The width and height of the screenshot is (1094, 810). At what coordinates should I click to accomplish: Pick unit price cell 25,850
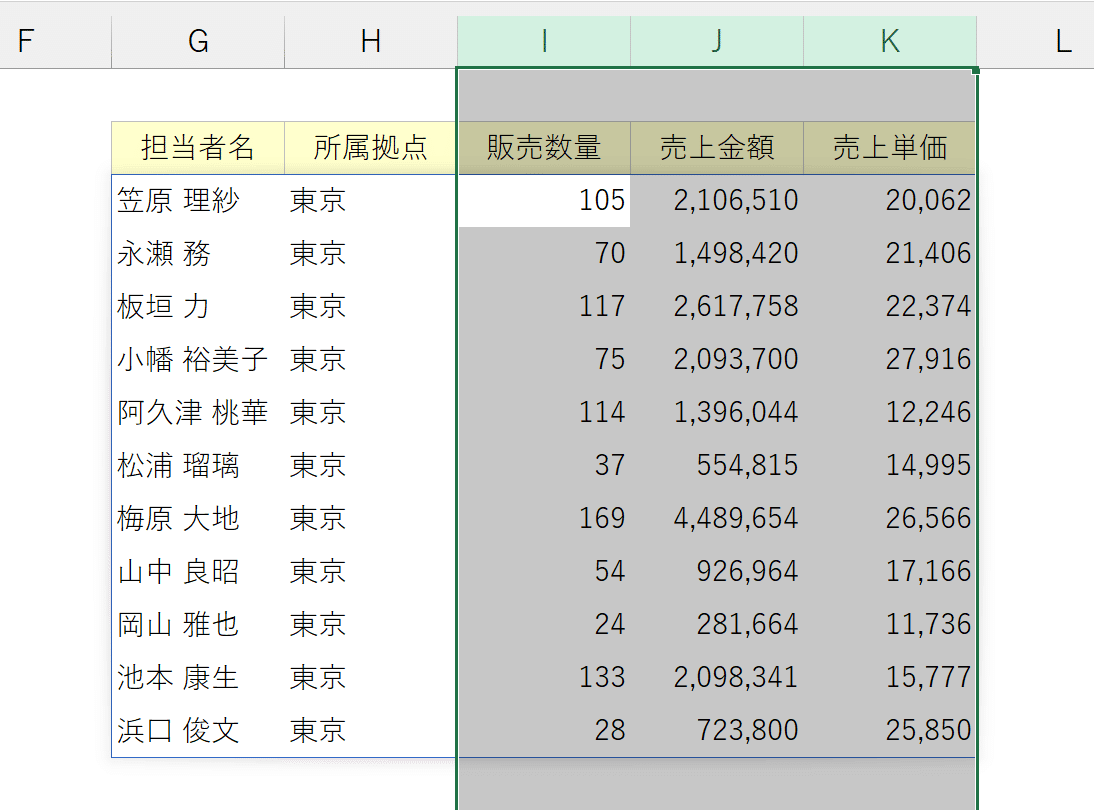pyautogui.click(x=890, y=730)
